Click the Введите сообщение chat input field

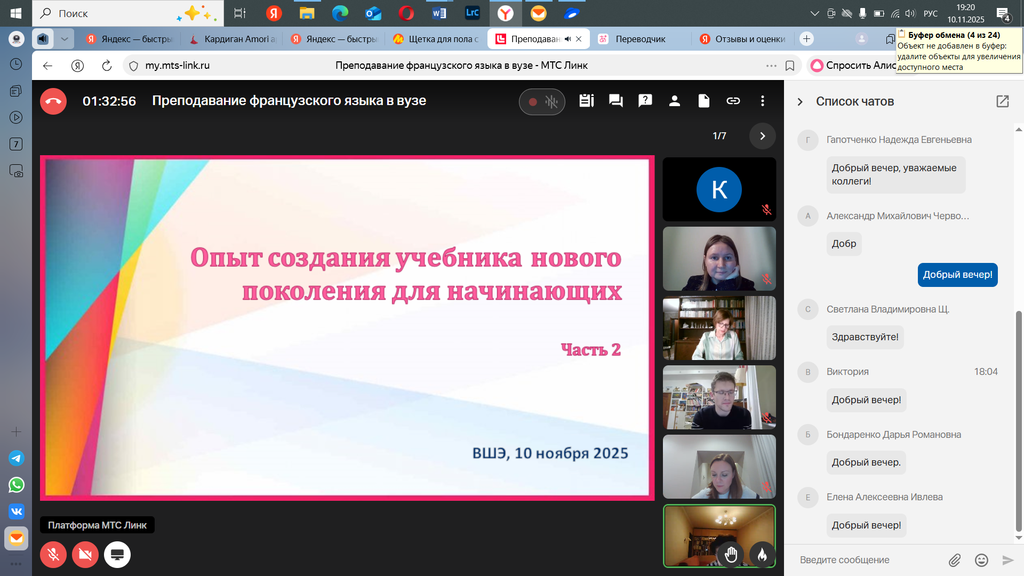(865, 560)
